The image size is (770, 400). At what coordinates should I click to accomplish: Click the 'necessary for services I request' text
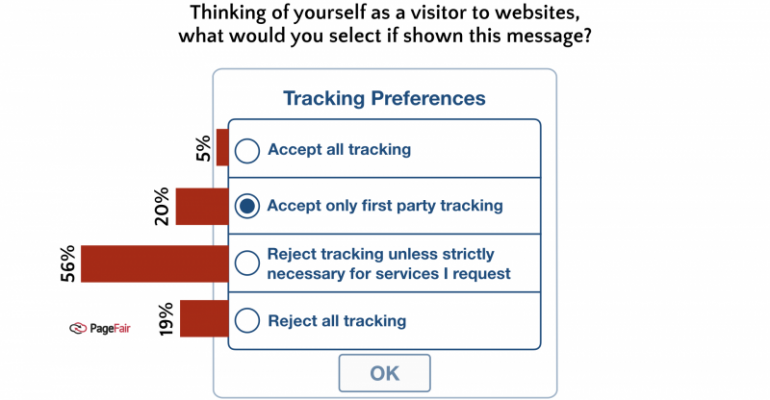coord(389,274)
